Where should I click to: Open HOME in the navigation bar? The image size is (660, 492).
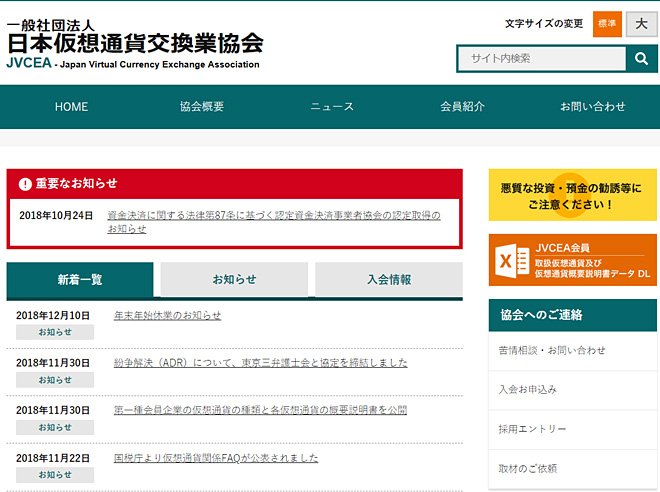tap(72, 107)
